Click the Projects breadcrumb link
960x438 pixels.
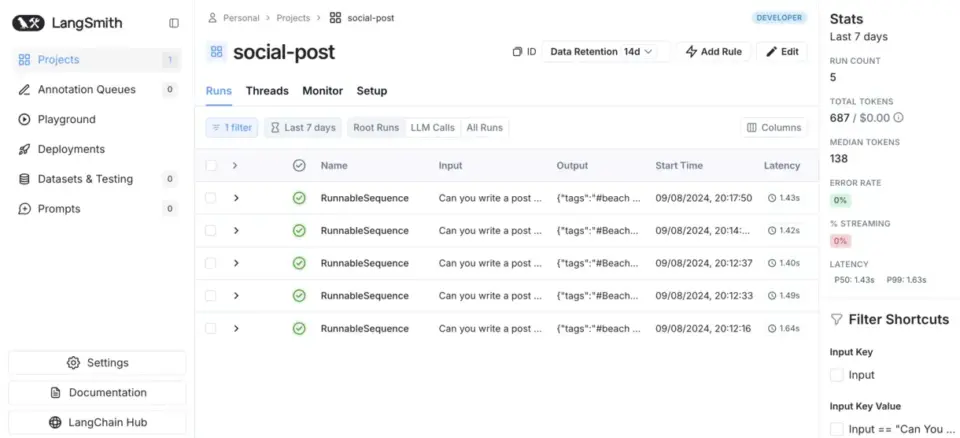click(x=293, y=18)
